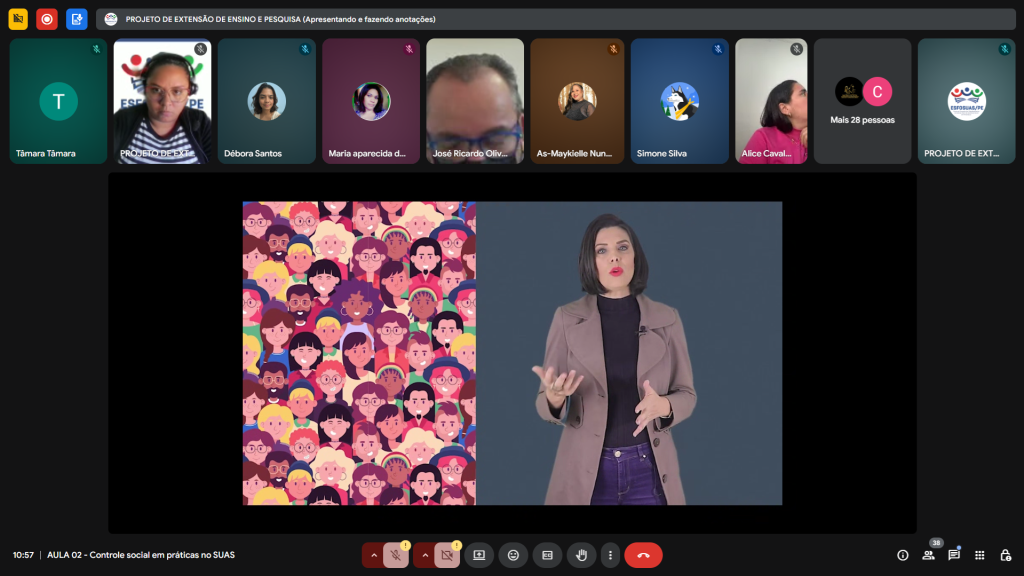
Task: Raise hand in the meeting
Action: (581, 555)
